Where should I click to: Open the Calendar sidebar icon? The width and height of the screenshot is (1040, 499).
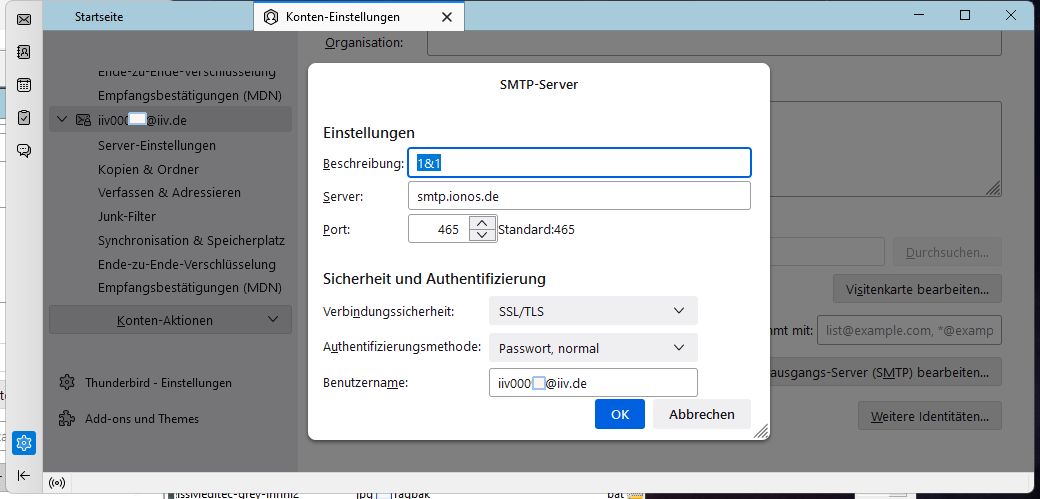pos(24,85)
